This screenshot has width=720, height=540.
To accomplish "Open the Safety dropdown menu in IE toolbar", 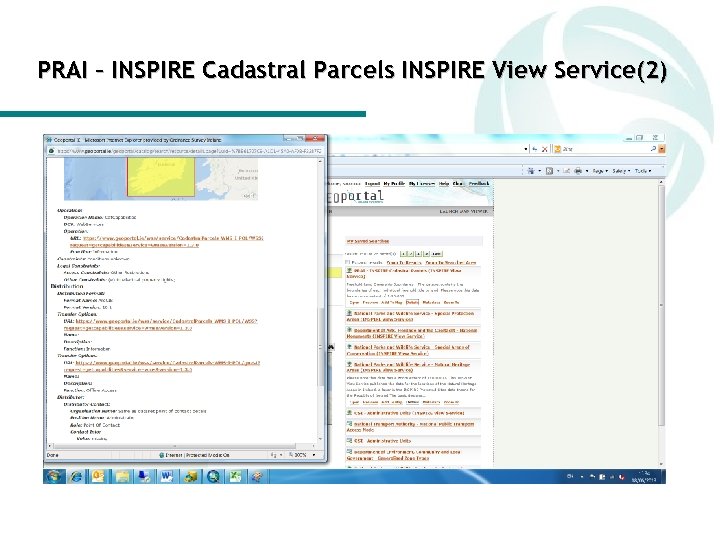I will (621, 171).
